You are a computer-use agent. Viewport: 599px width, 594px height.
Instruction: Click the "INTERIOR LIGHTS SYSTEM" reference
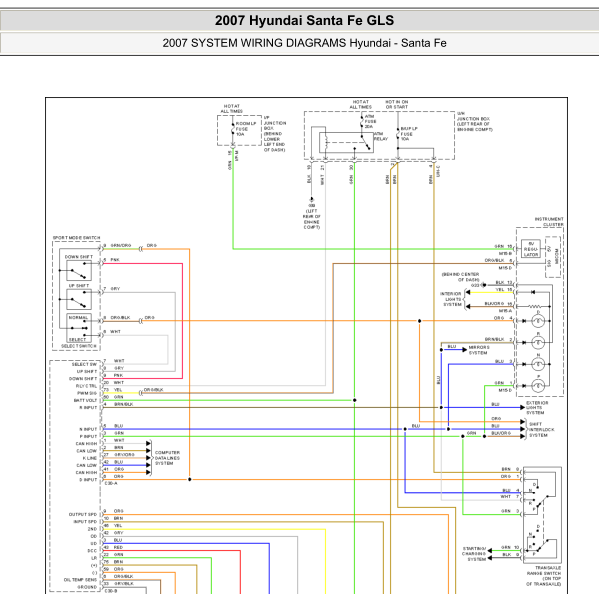click(x=451, y=299)
